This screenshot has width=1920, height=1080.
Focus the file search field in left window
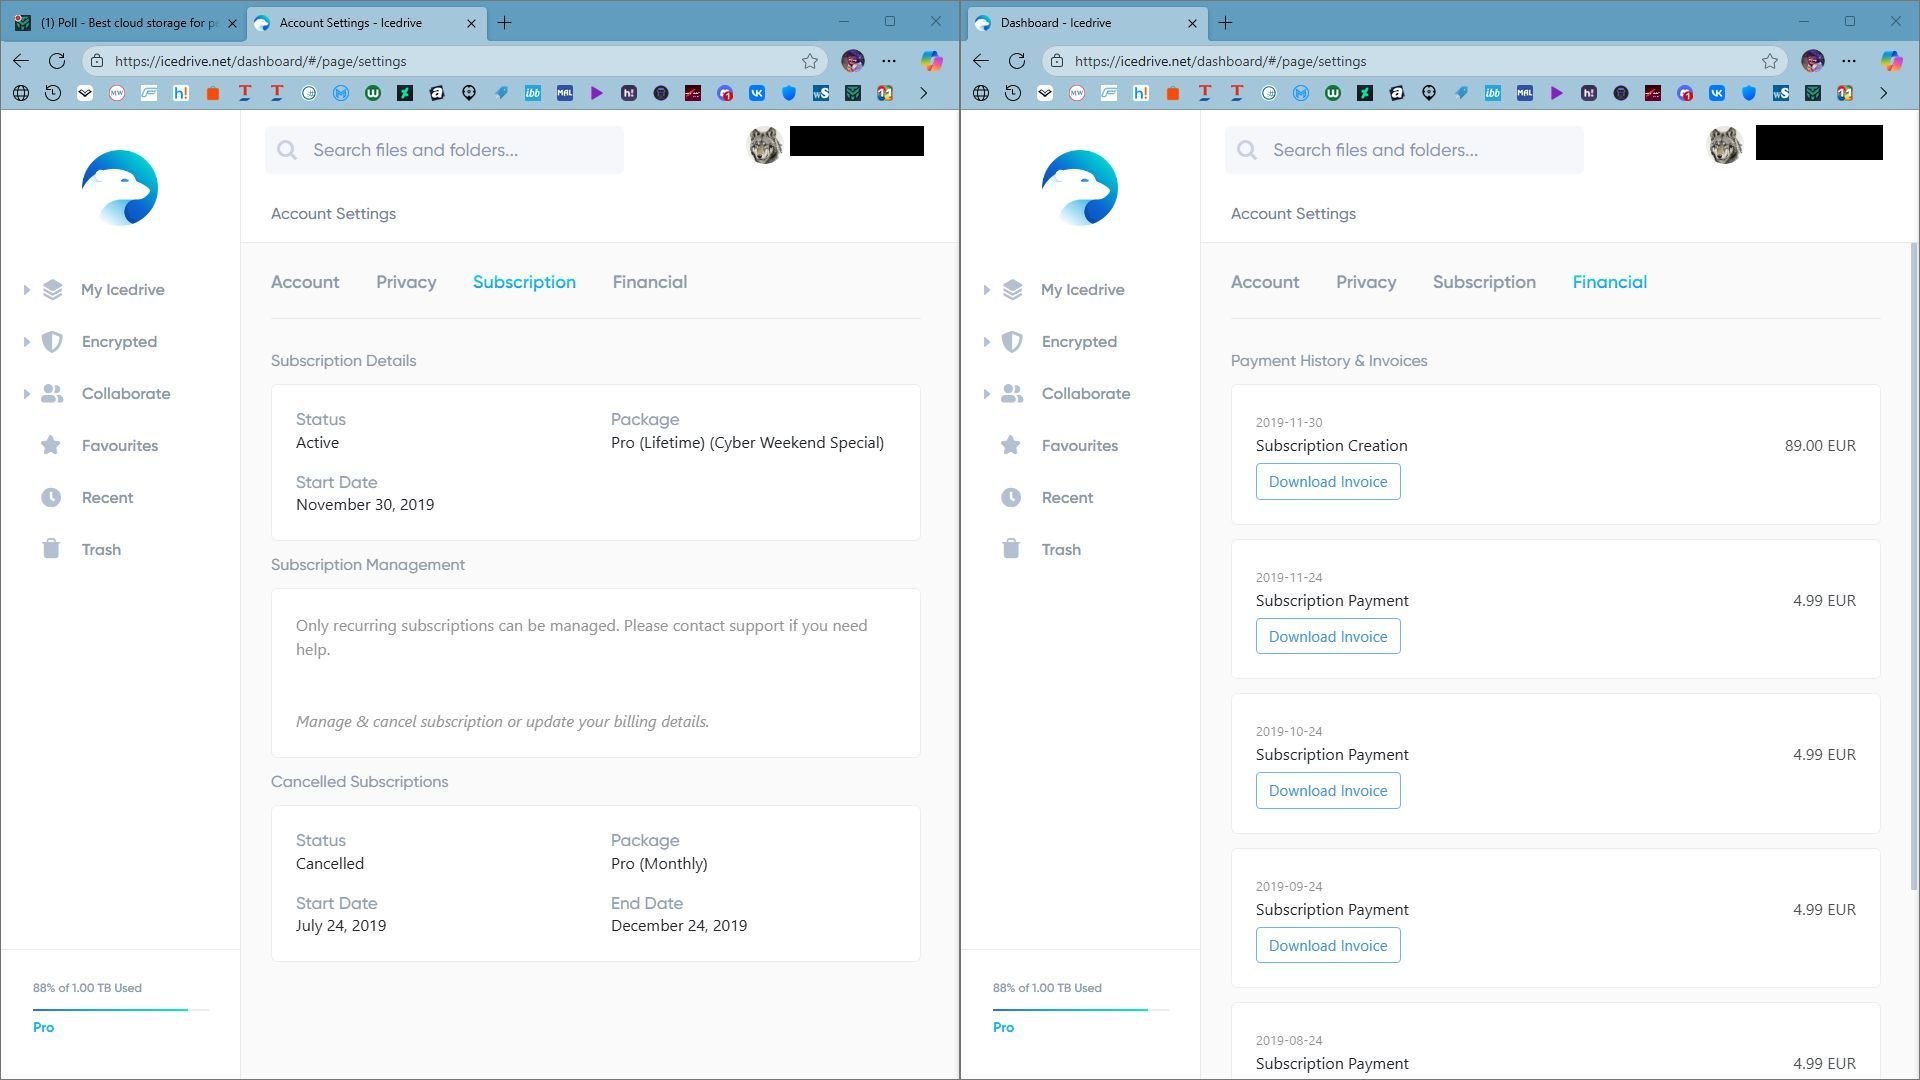click(444, 150)
